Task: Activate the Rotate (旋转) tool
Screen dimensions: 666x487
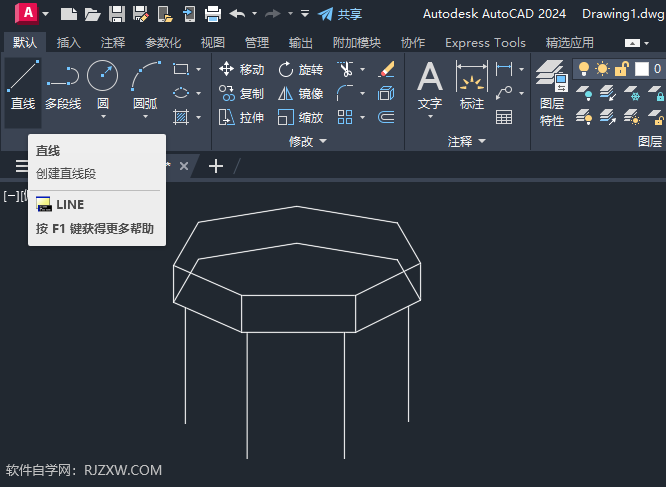Action: coord(301,69)
